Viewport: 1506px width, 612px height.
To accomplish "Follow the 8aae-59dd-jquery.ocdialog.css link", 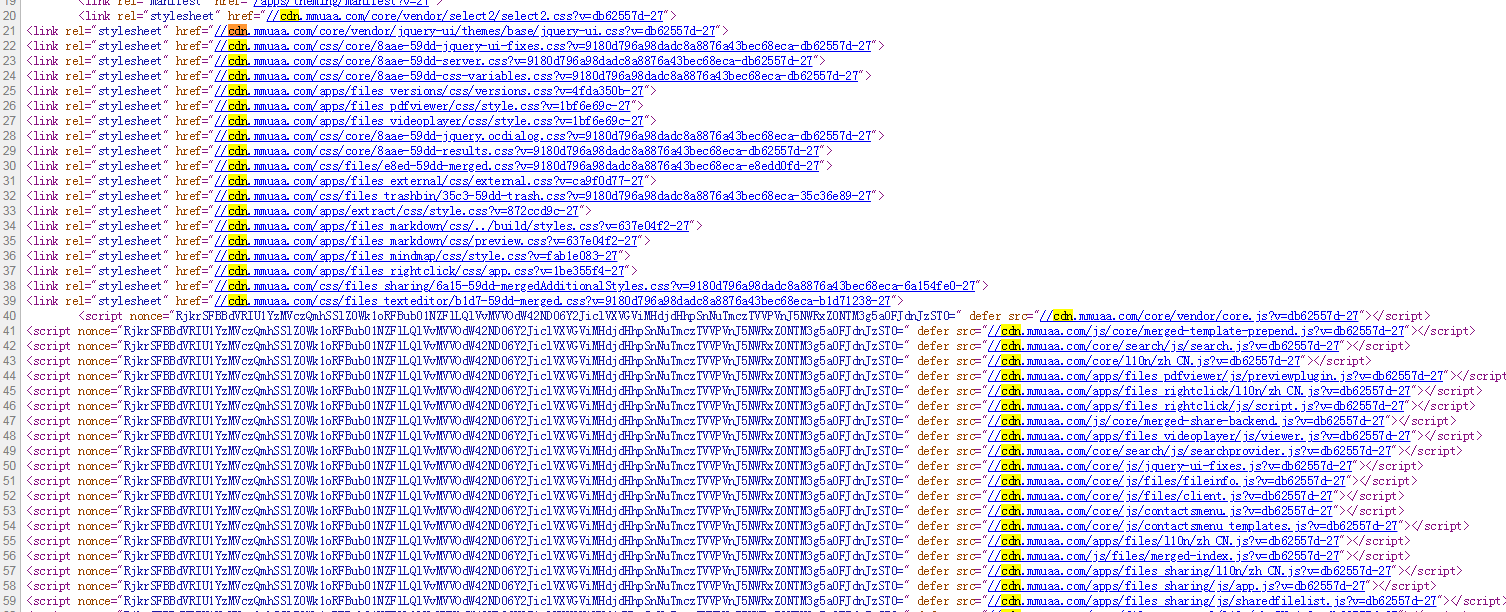I will coord(543,136).
